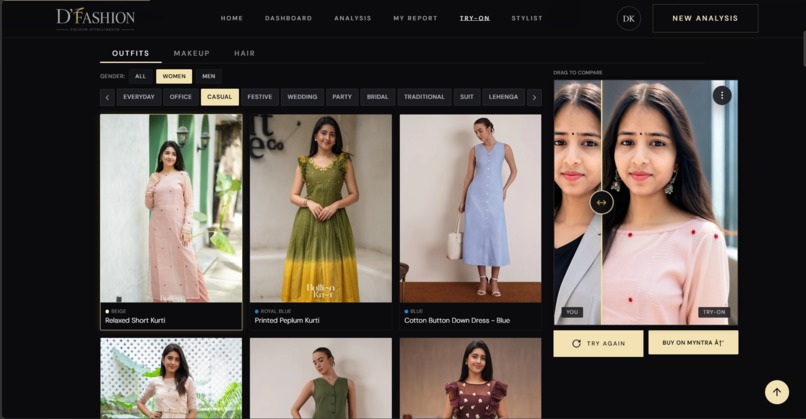806x419 pixels.
Task: Switch to the Makeup tab
Action: [191, 53]
